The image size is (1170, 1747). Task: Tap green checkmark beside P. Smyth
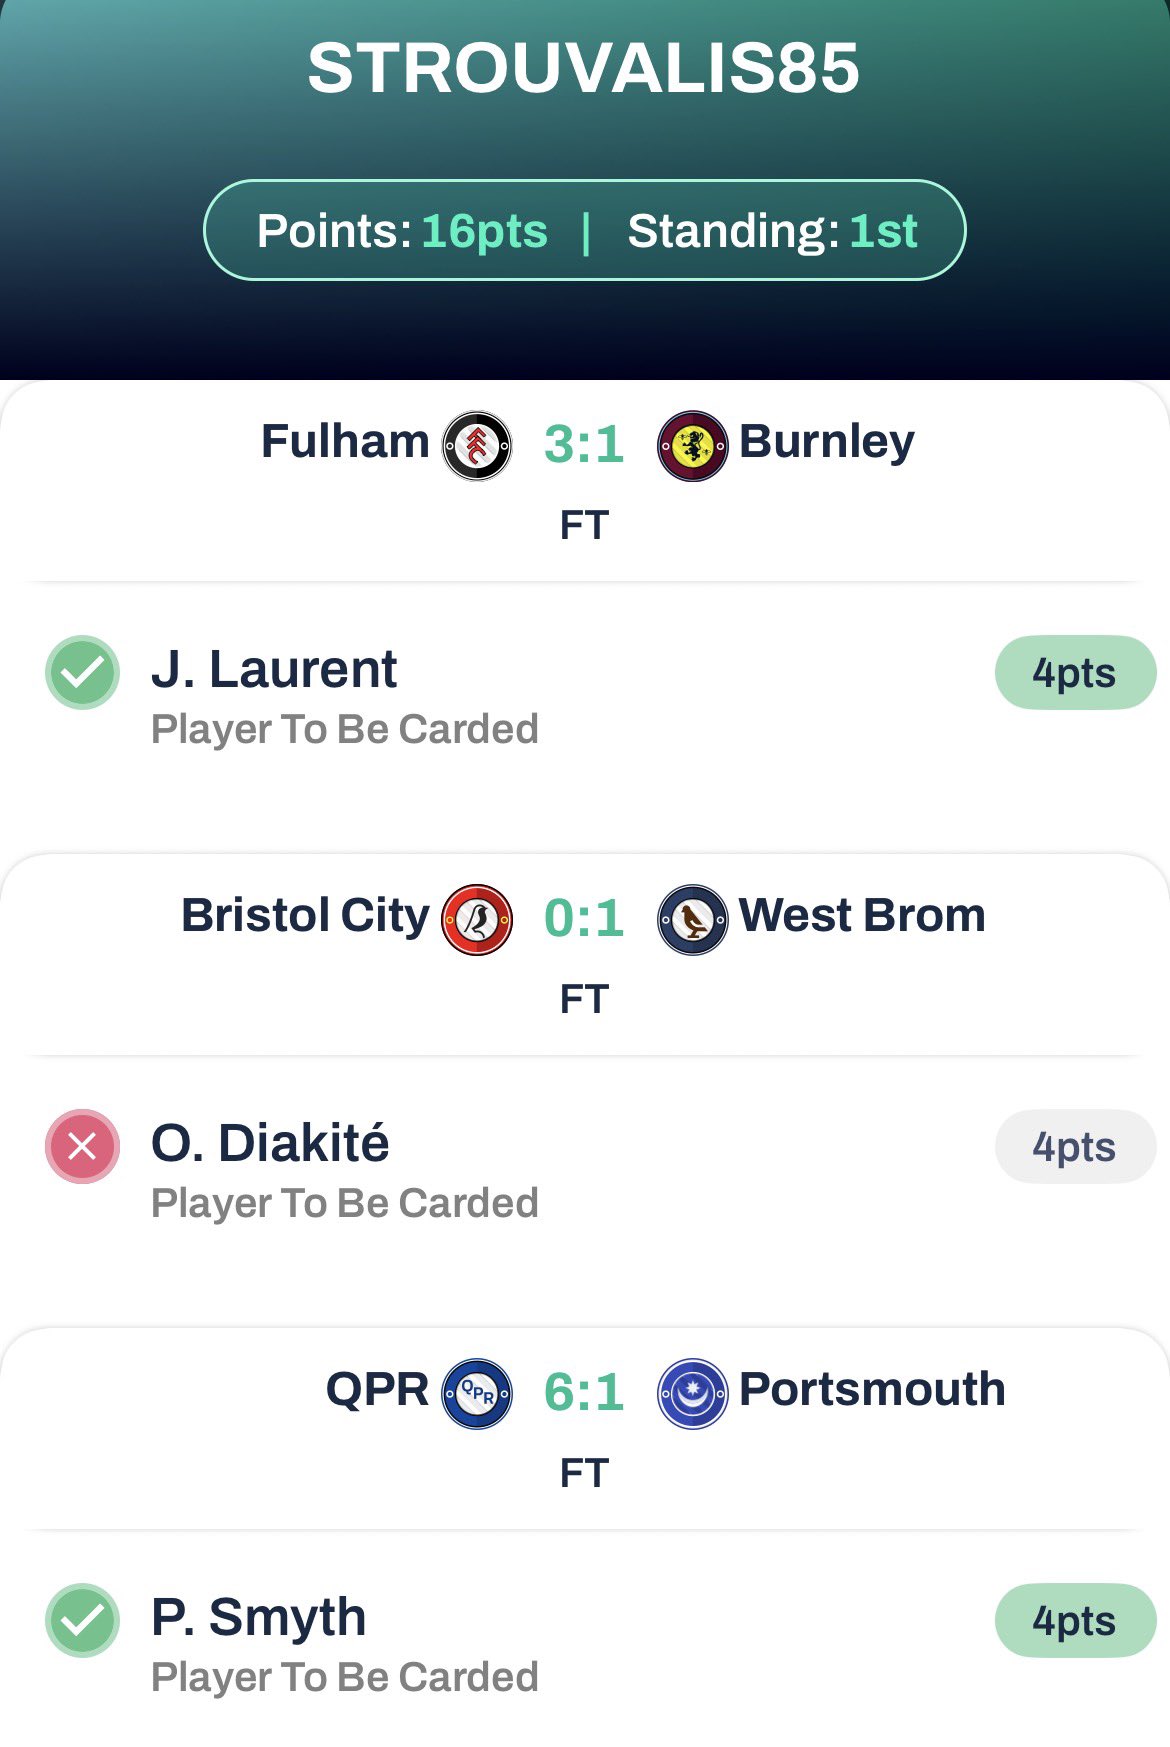(82, 1620)
